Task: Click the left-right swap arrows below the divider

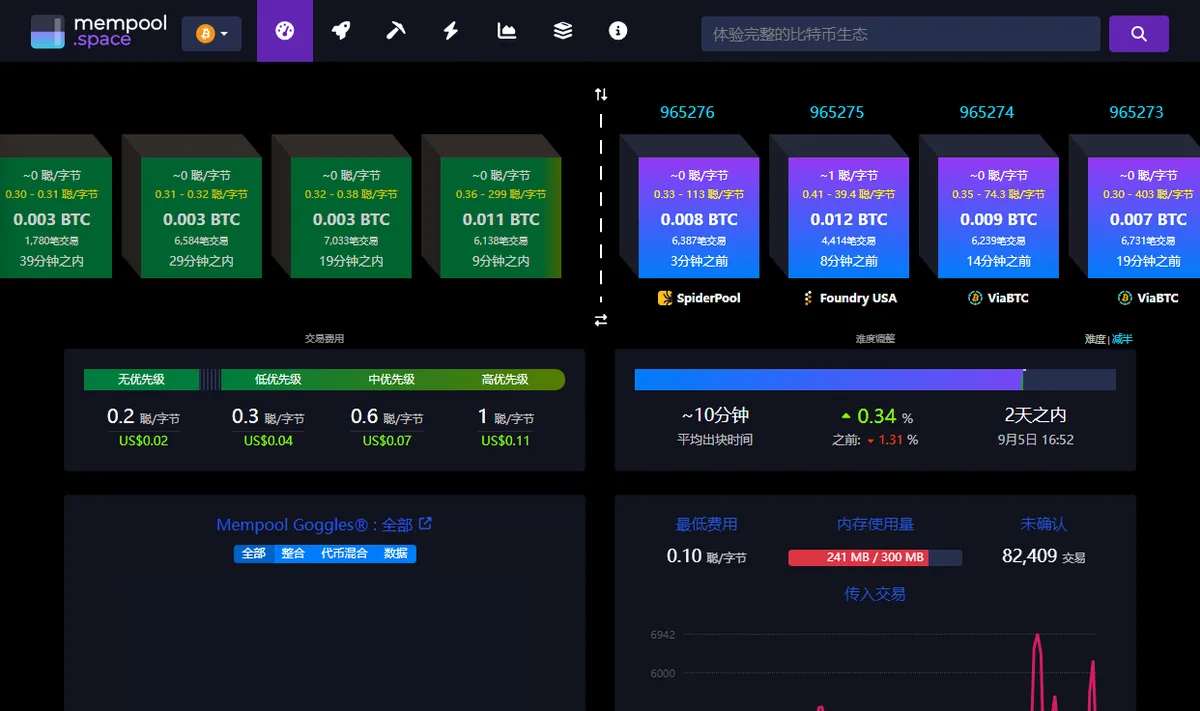Action: 601,320
